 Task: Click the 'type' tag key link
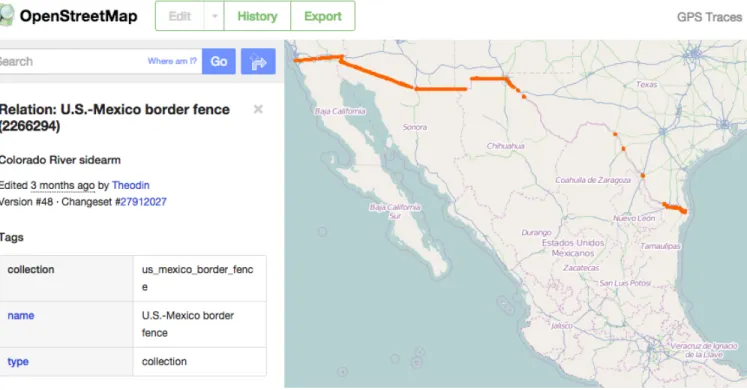pos(18,361)
